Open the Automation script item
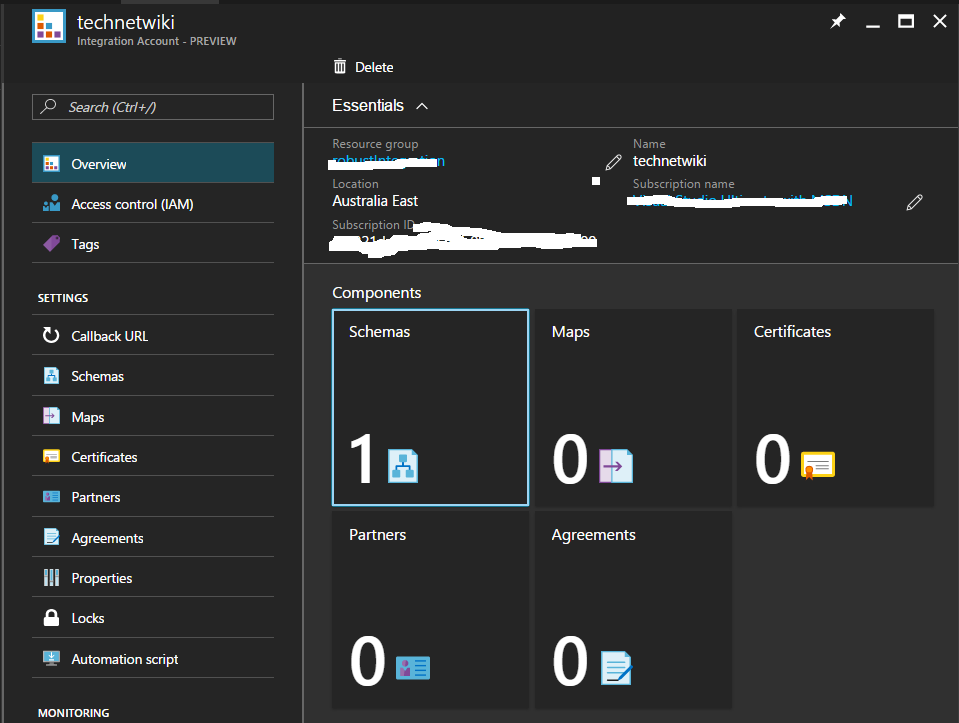Viewport: 959px width, 723px height. coord(153,658)
